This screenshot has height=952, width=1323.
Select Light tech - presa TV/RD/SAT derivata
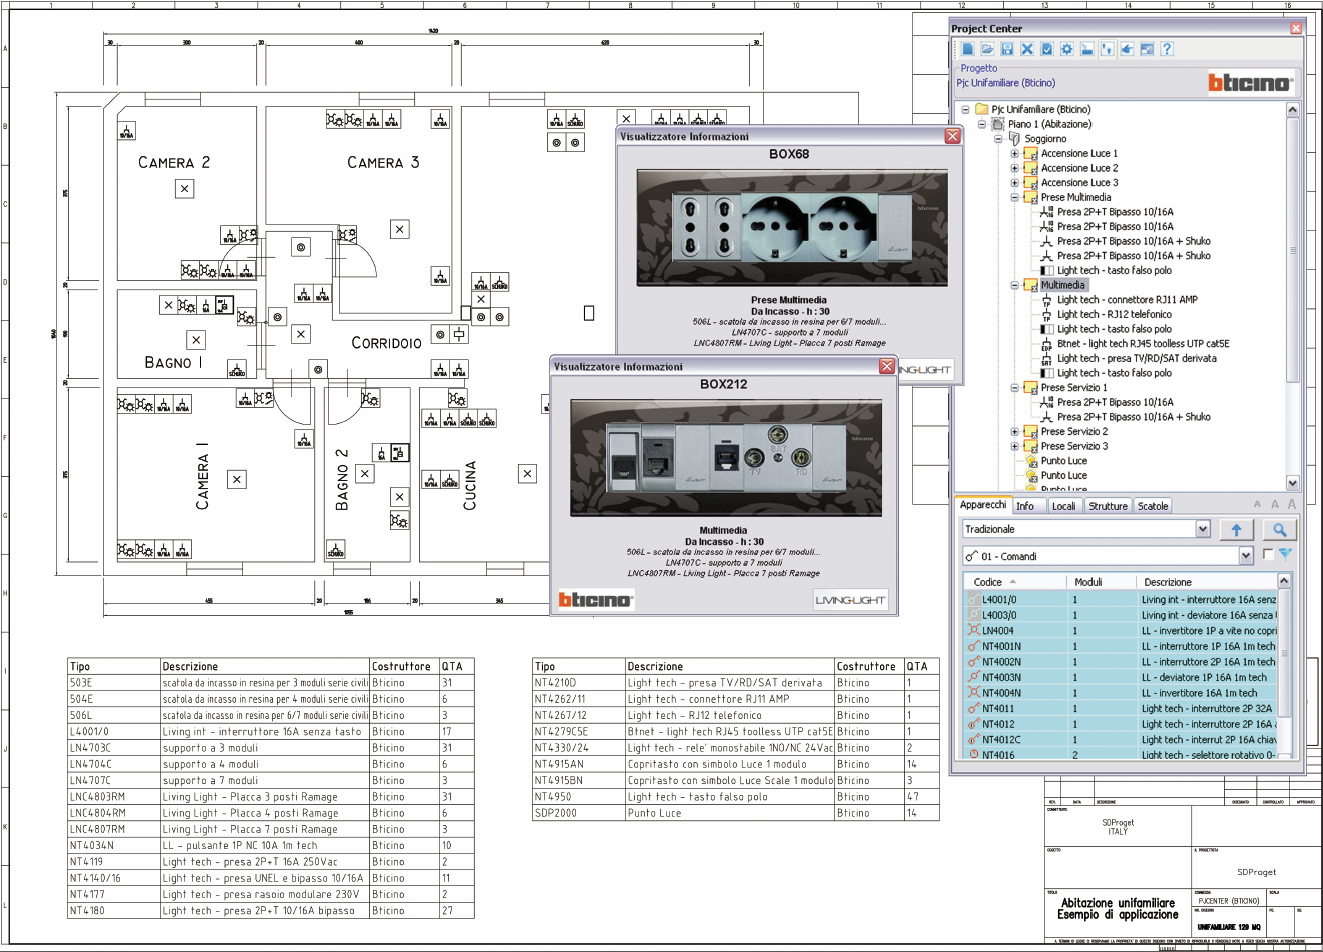coord(1137,358)
